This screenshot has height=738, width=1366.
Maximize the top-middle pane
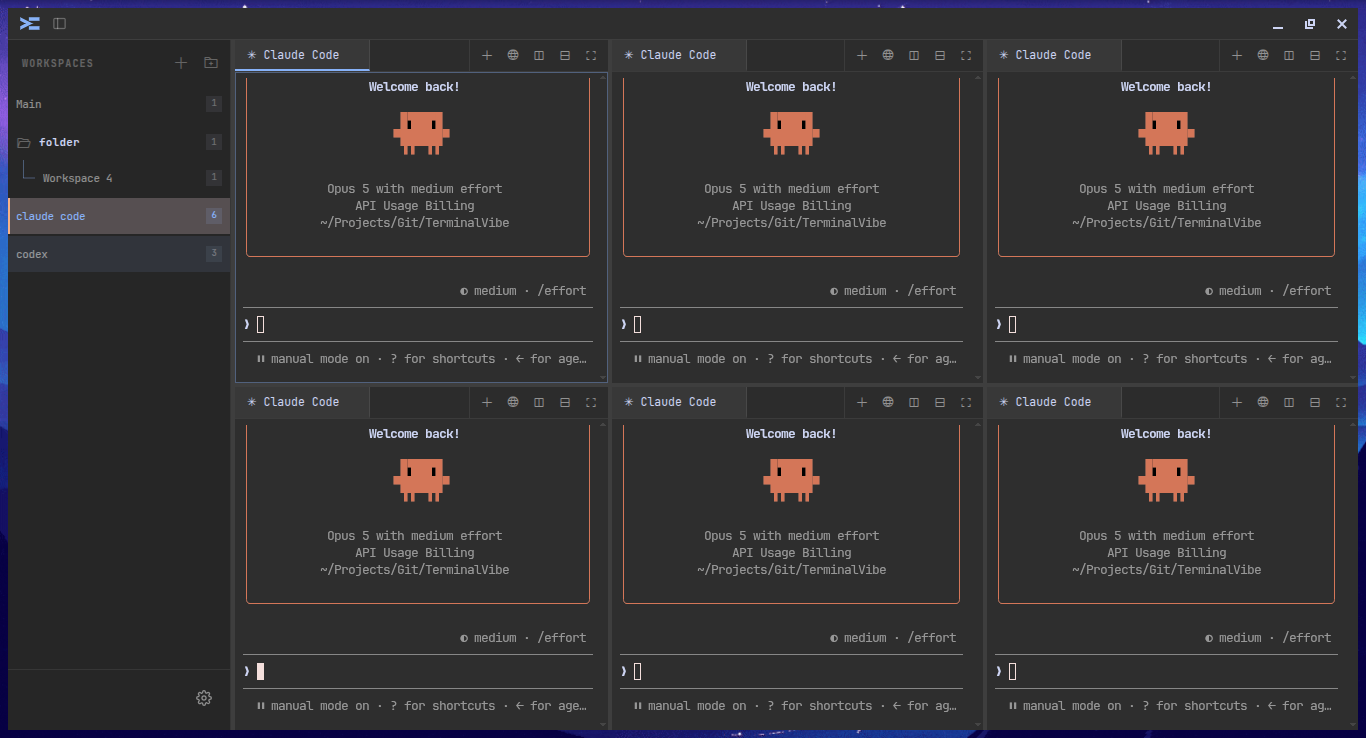tap(966, 55)
